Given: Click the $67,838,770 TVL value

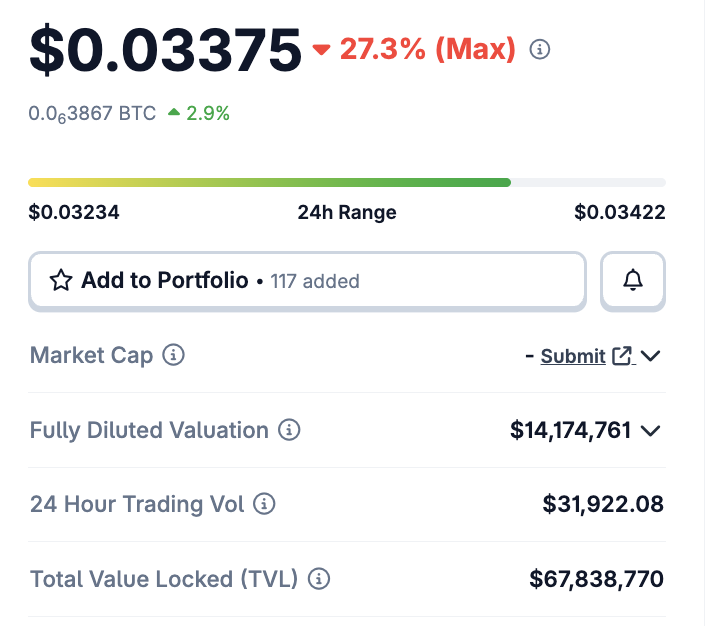Looking at the screenshot, I should click(596, 579).
